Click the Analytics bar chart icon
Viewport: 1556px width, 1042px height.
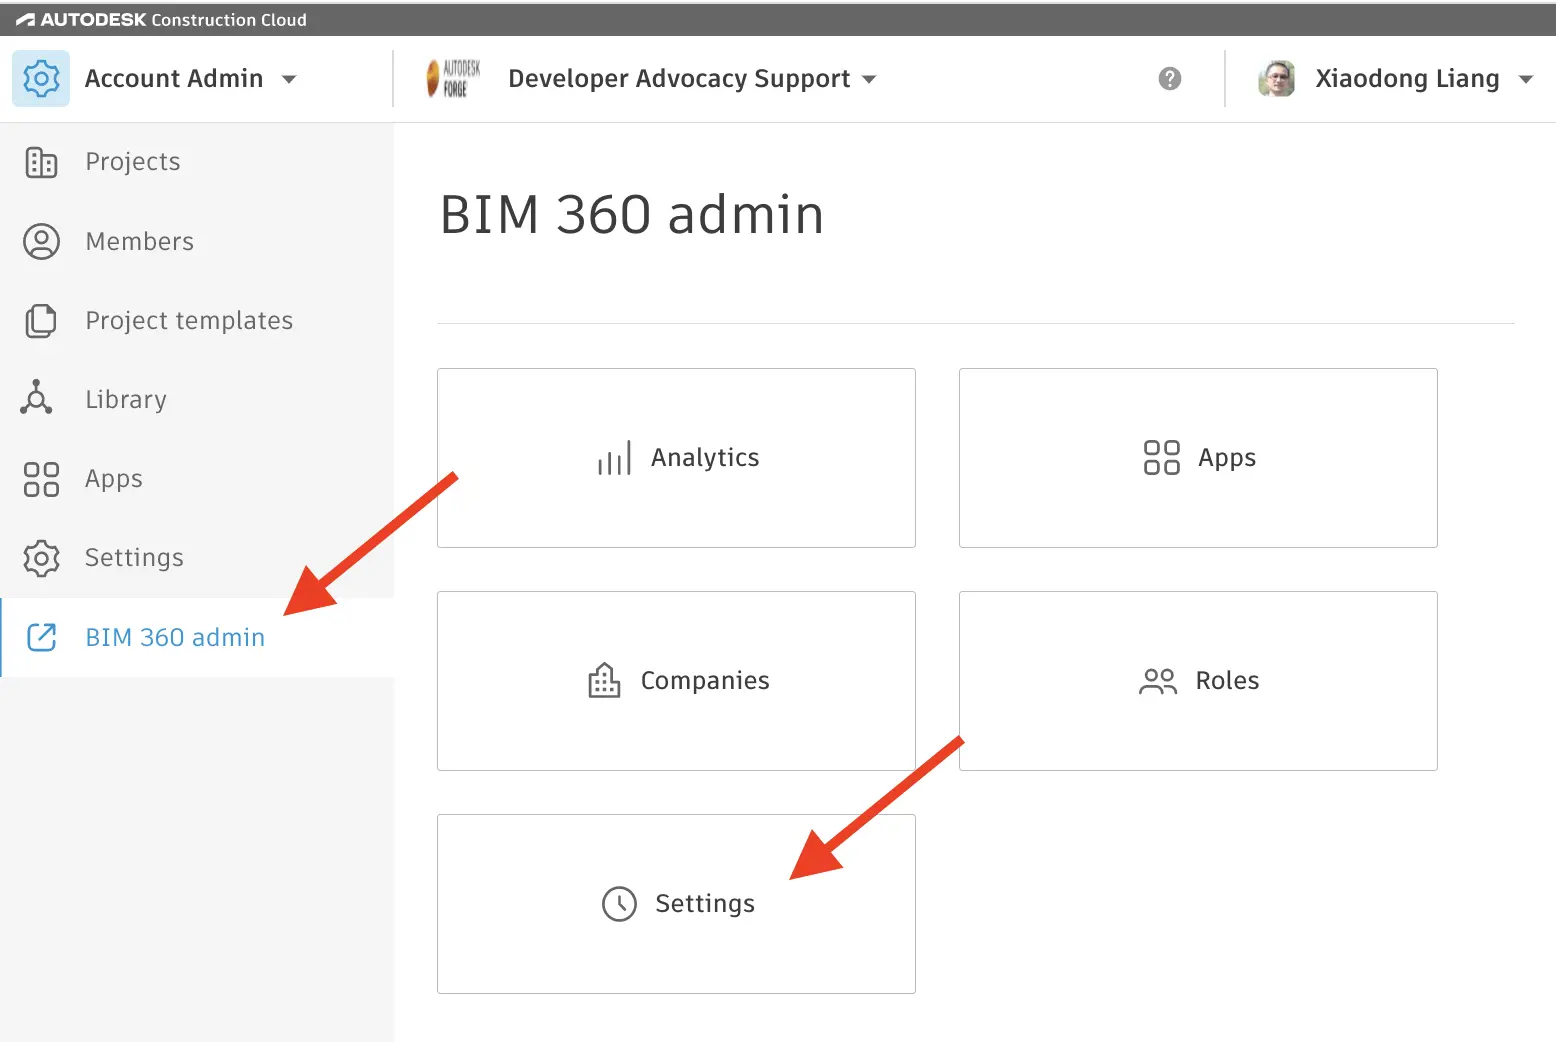coord(614,458)
